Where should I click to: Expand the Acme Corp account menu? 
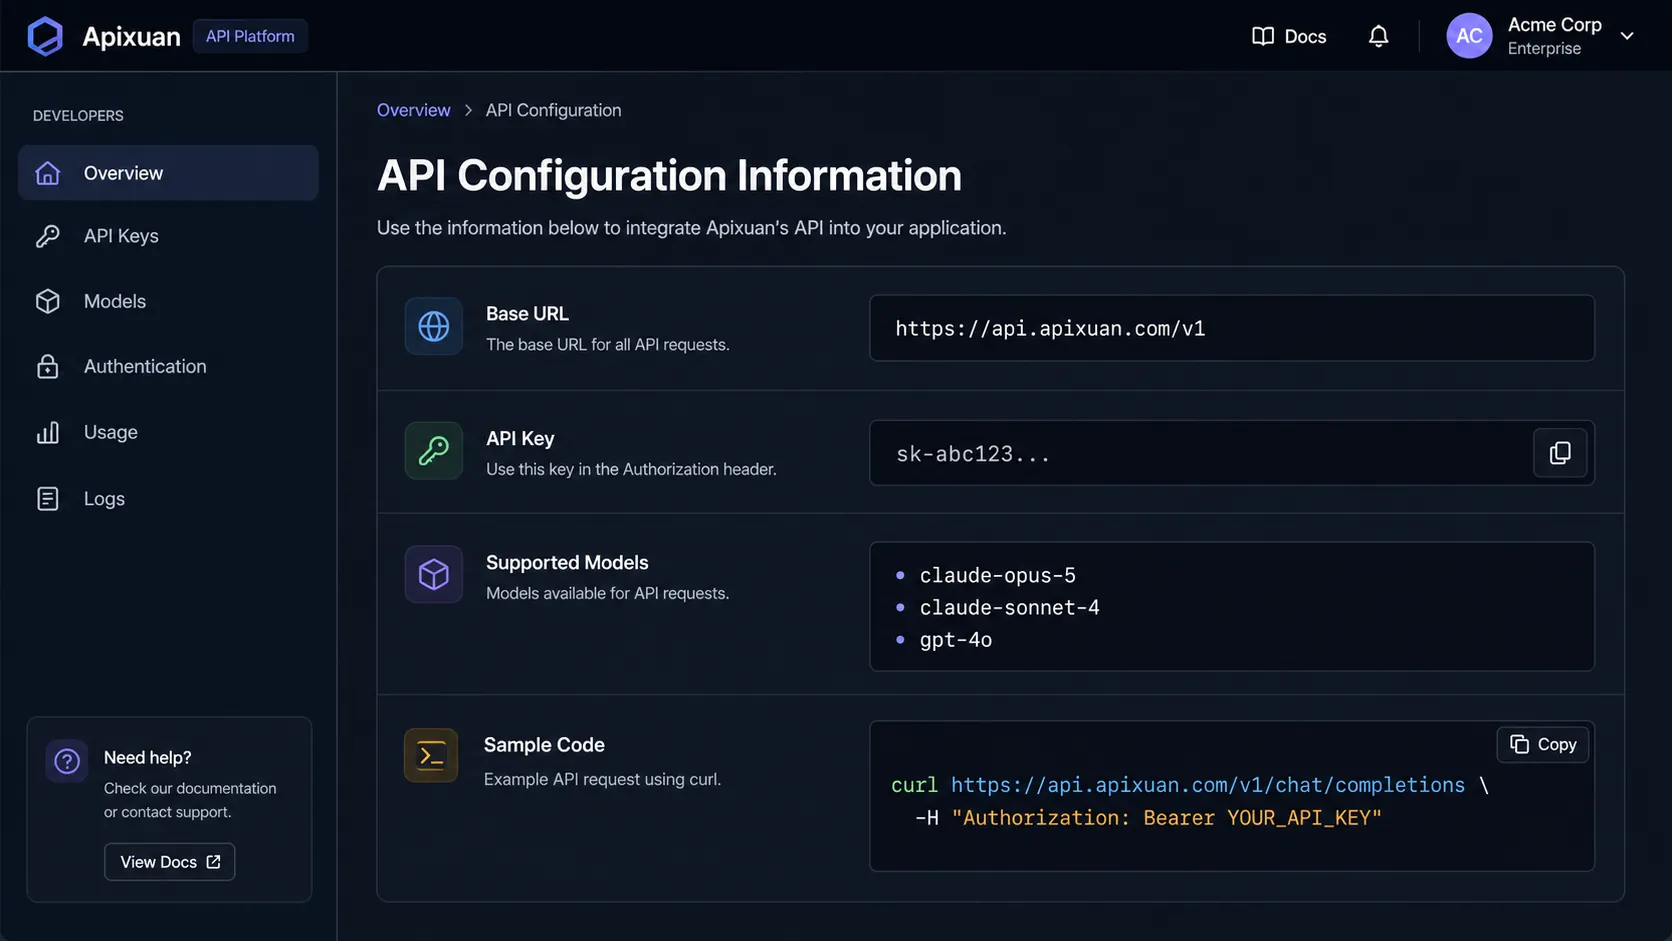coord(1627,36)
